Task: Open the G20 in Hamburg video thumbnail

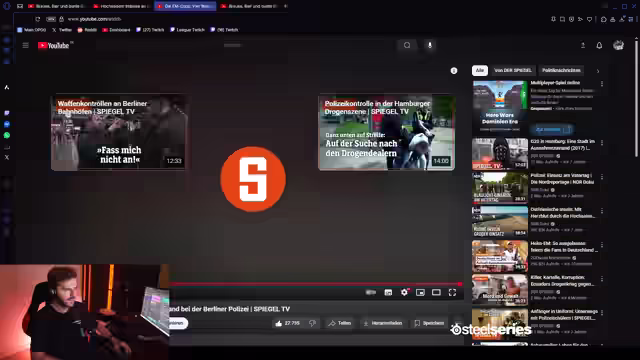Action: tap(500, 153)
